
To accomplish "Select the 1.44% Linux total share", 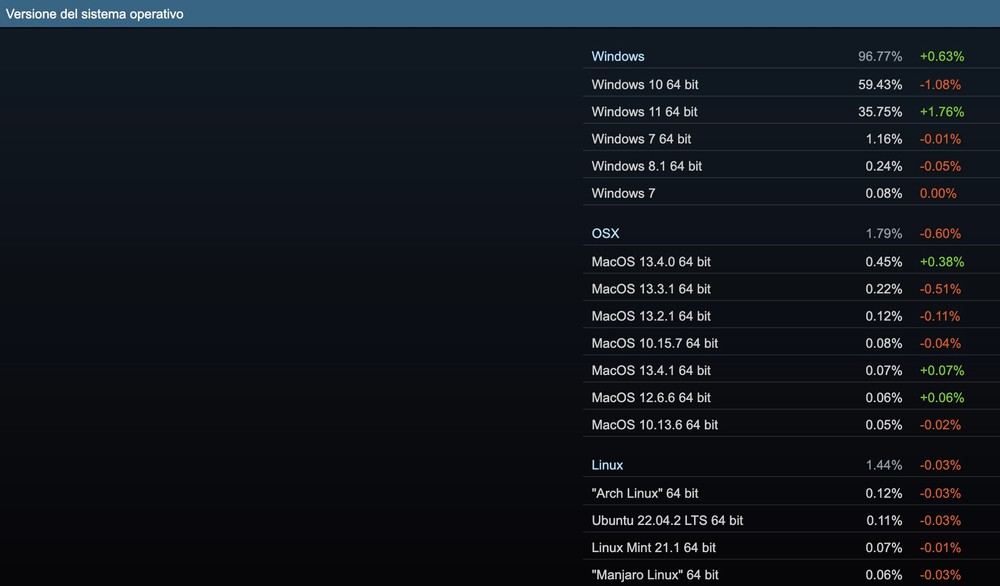I will pos(884,465).
